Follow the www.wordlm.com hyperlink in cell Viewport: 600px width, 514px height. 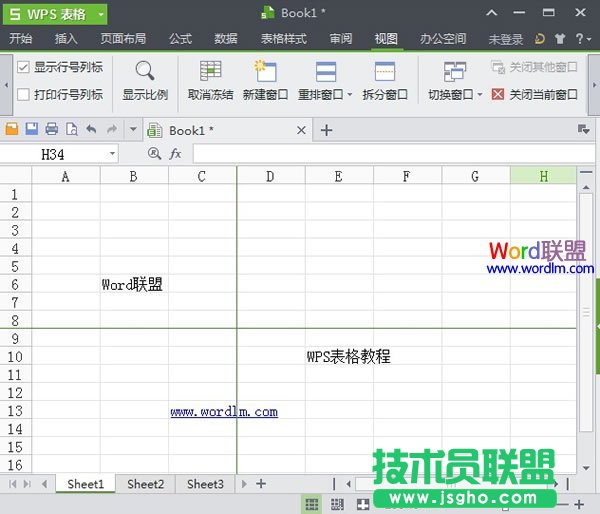pos(224,411)
